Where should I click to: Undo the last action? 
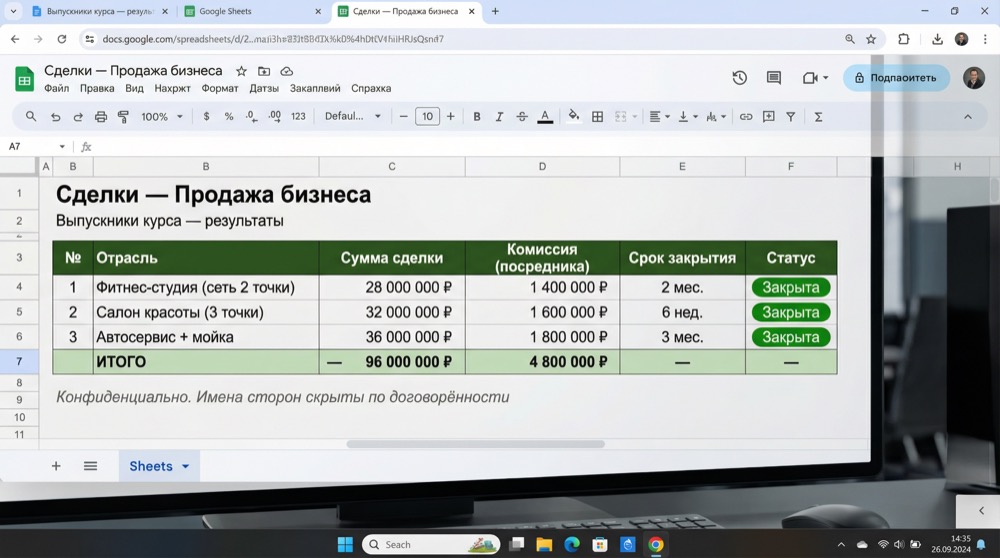[x=55, y=117]
